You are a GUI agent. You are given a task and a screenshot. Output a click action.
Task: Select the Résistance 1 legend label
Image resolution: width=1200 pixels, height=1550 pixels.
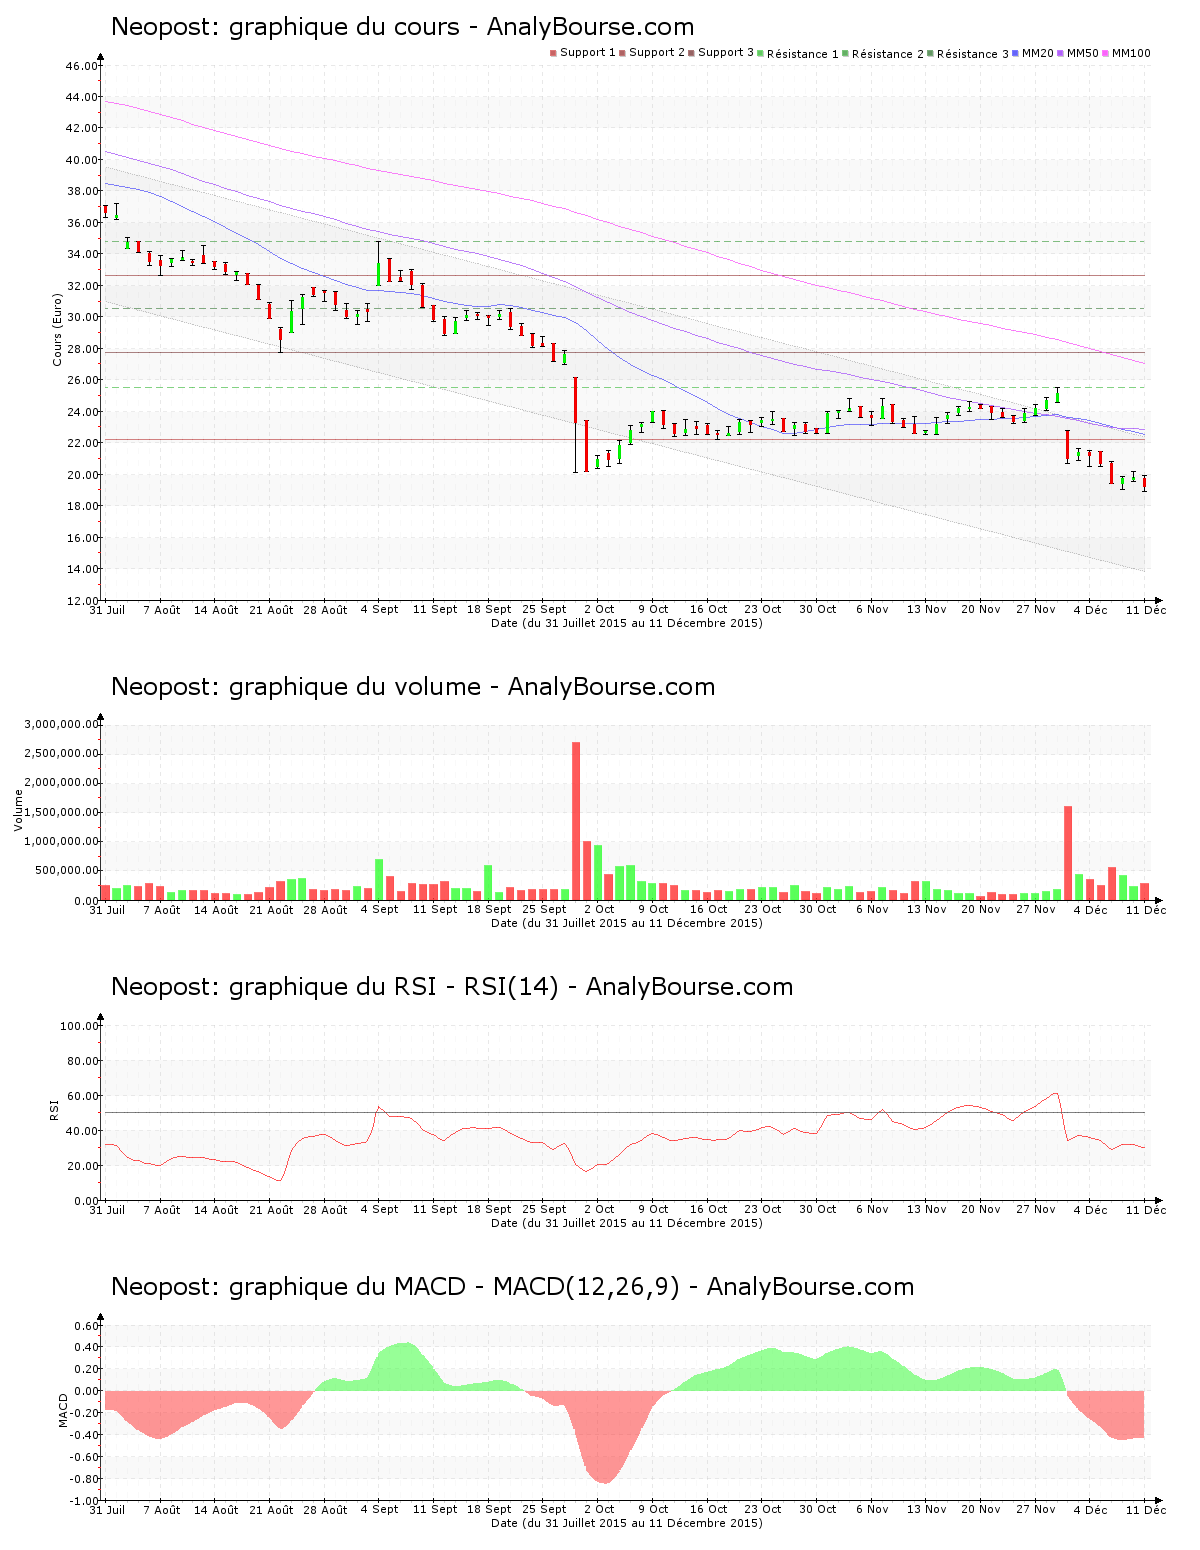(803, 54)
